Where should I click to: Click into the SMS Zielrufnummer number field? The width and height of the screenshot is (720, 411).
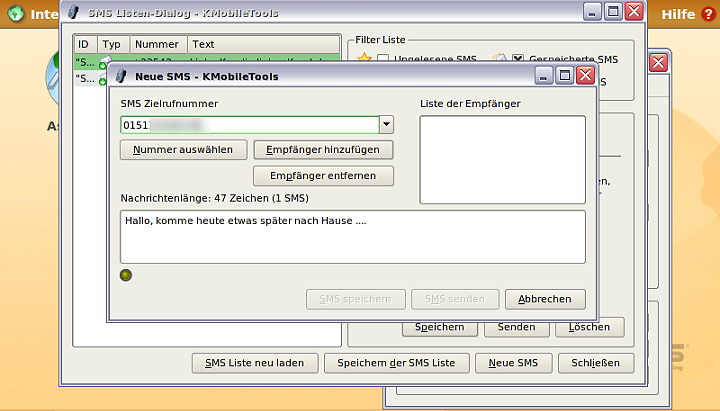pos(249,125)
